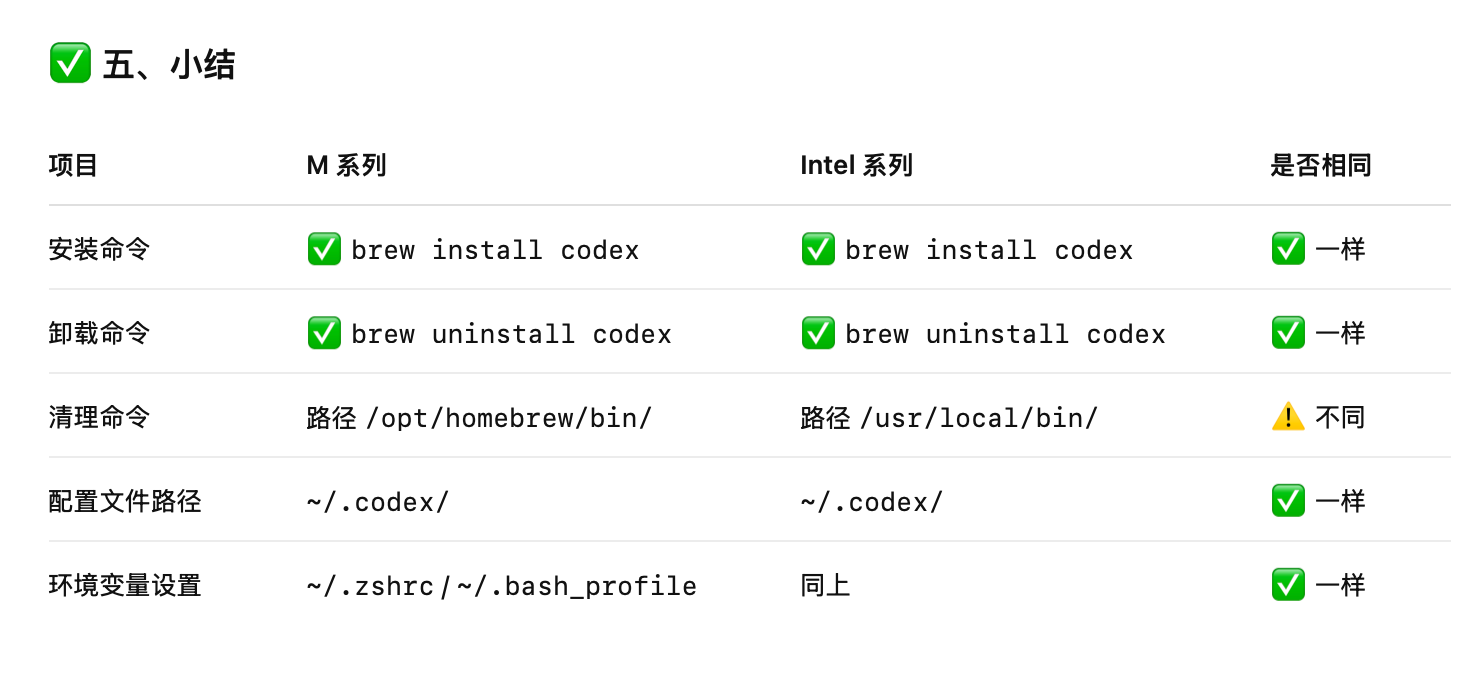
Task: Click the ~/.bash_profile code text
Action: [x=576, y=586]
